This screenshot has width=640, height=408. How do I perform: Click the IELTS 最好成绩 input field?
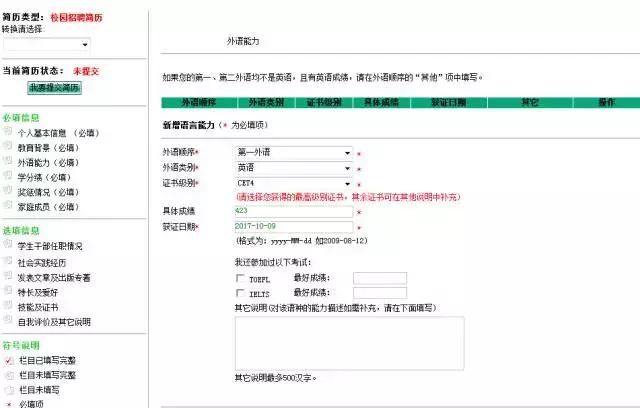pyautogui.click(x=380, y=293)
